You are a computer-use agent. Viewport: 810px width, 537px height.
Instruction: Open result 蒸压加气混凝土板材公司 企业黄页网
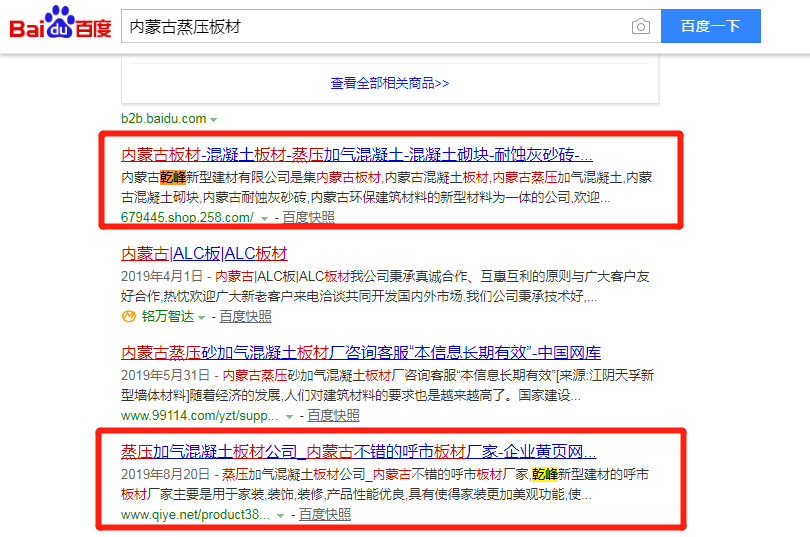[x=359, y=452]
